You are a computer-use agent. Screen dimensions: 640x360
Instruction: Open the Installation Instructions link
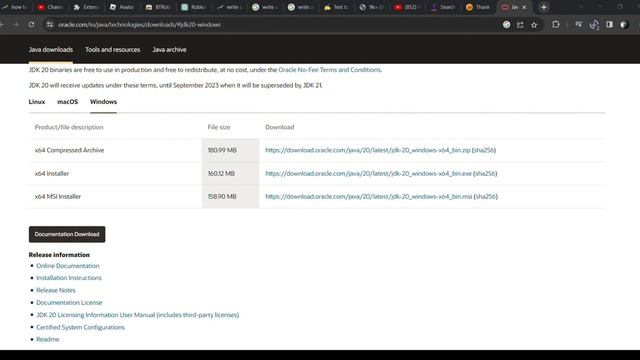[69, 278]
